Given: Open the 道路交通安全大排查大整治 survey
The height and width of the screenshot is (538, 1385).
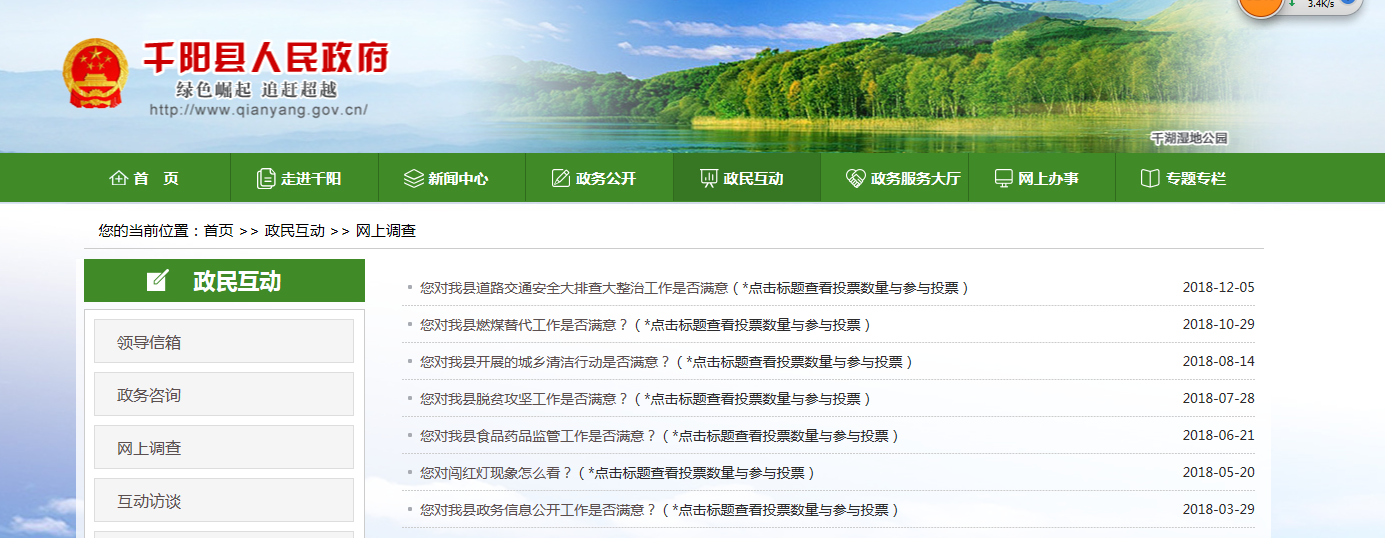Looking at the screenshot, I should (695, 288).
